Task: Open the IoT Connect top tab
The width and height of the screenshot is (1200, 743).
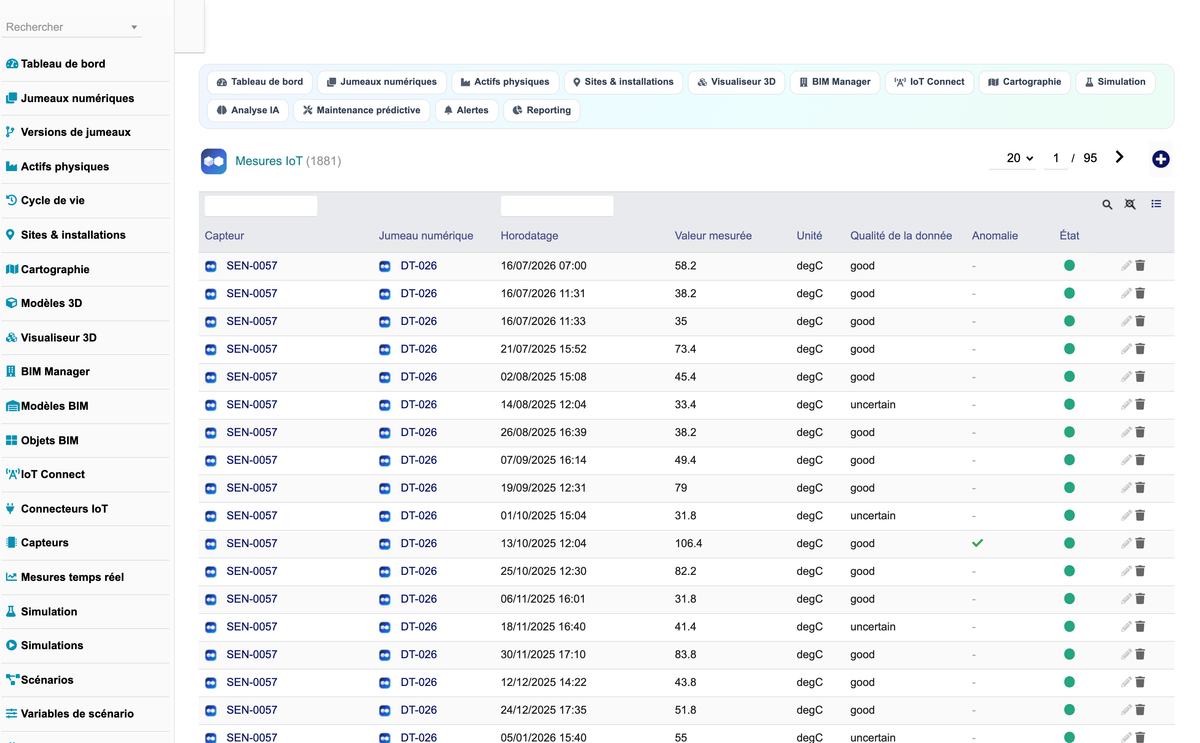Action: click(x=930, y=82)
